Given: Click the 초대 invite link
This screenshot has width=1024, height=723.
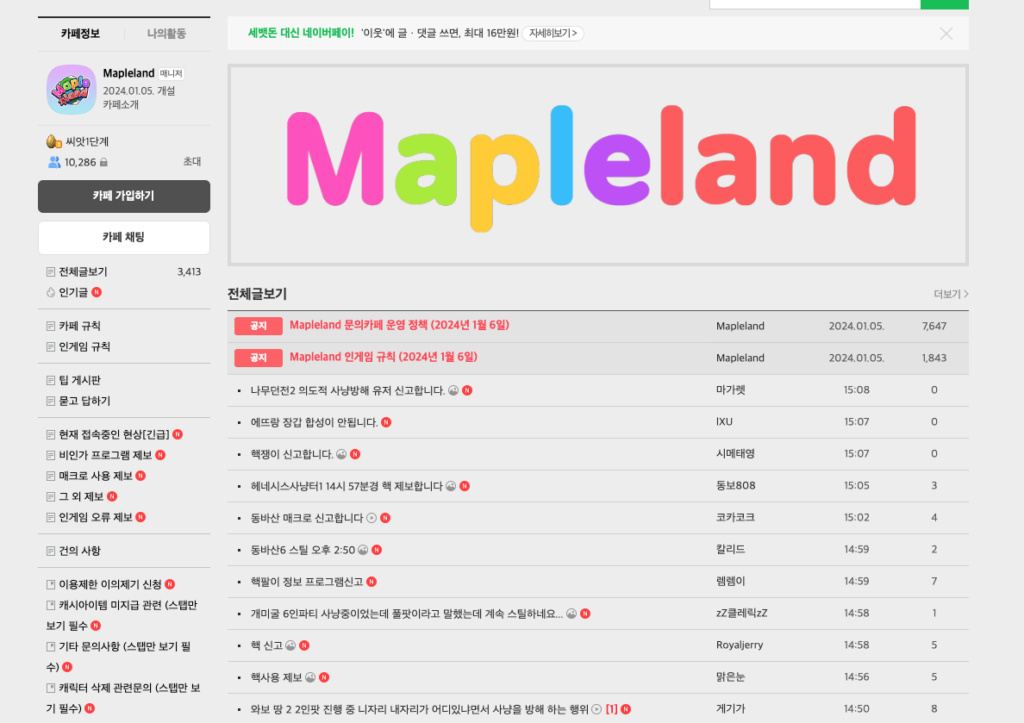Looking at the screenshot, I should click(x=192, y=161).
